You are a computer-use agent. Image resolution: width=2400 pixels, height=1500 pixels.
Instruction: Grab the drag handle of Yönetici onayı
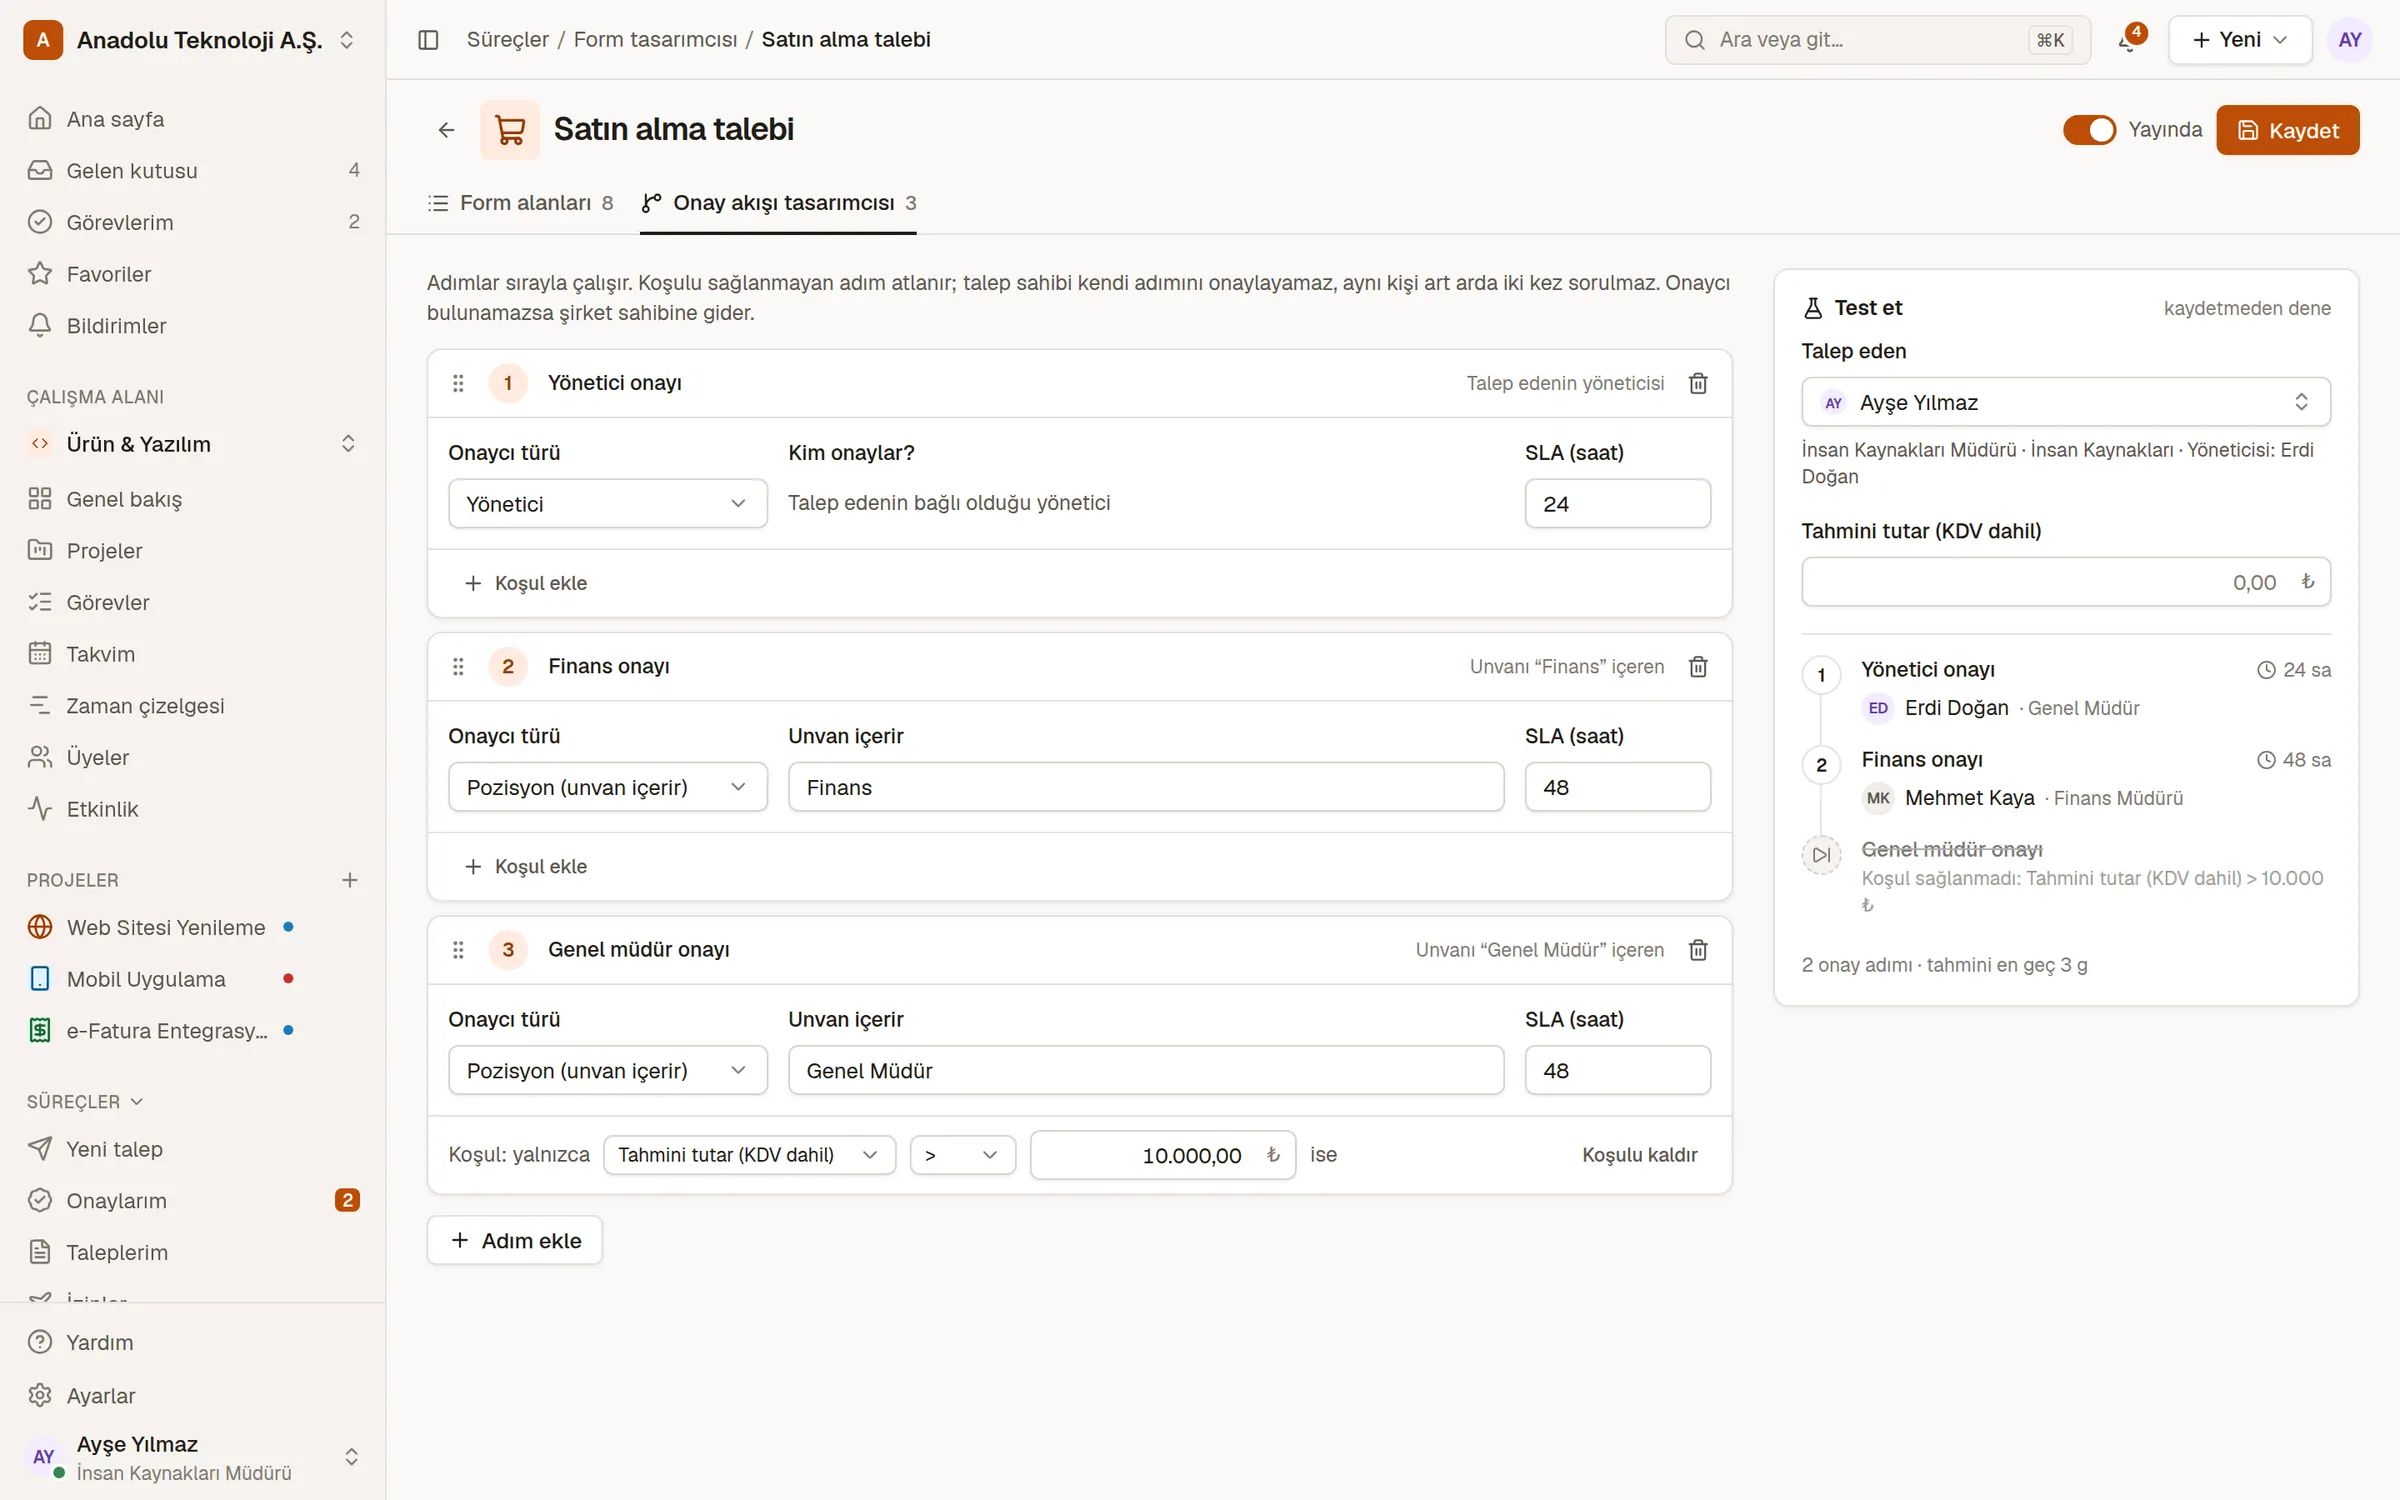pyautogui.click(x=458, y=383)
